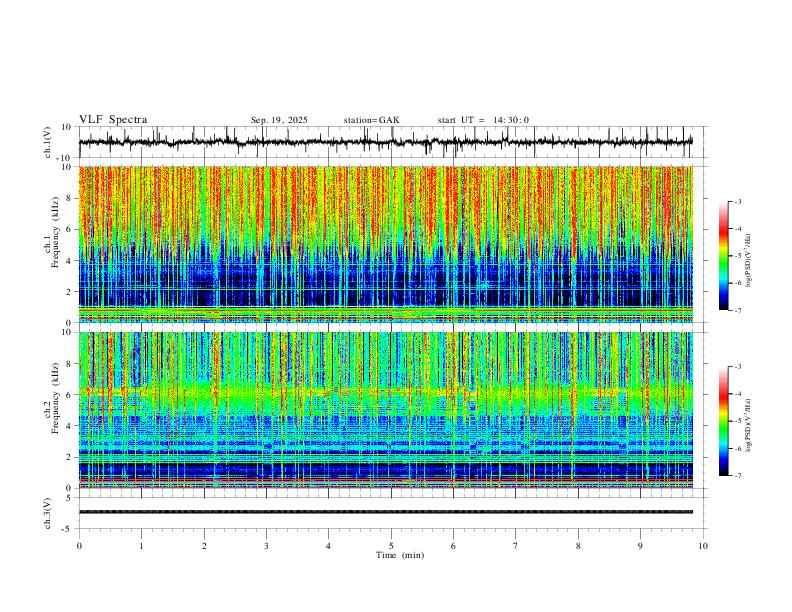792x612 pixels.
Task: Click the ch.3 flat signal trace
Action: coord(386,512)
